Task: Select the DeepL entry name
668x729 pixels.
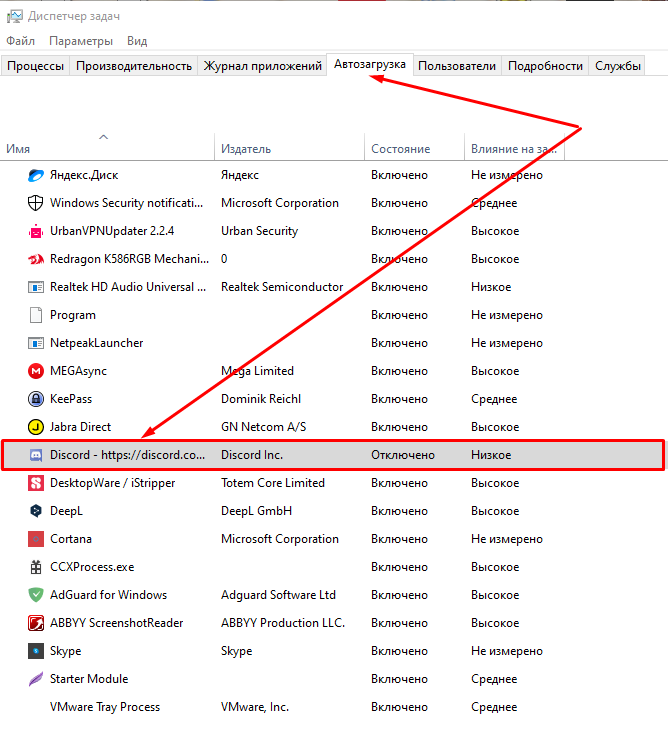Action: pyautogui.click(x=66, y=511)
